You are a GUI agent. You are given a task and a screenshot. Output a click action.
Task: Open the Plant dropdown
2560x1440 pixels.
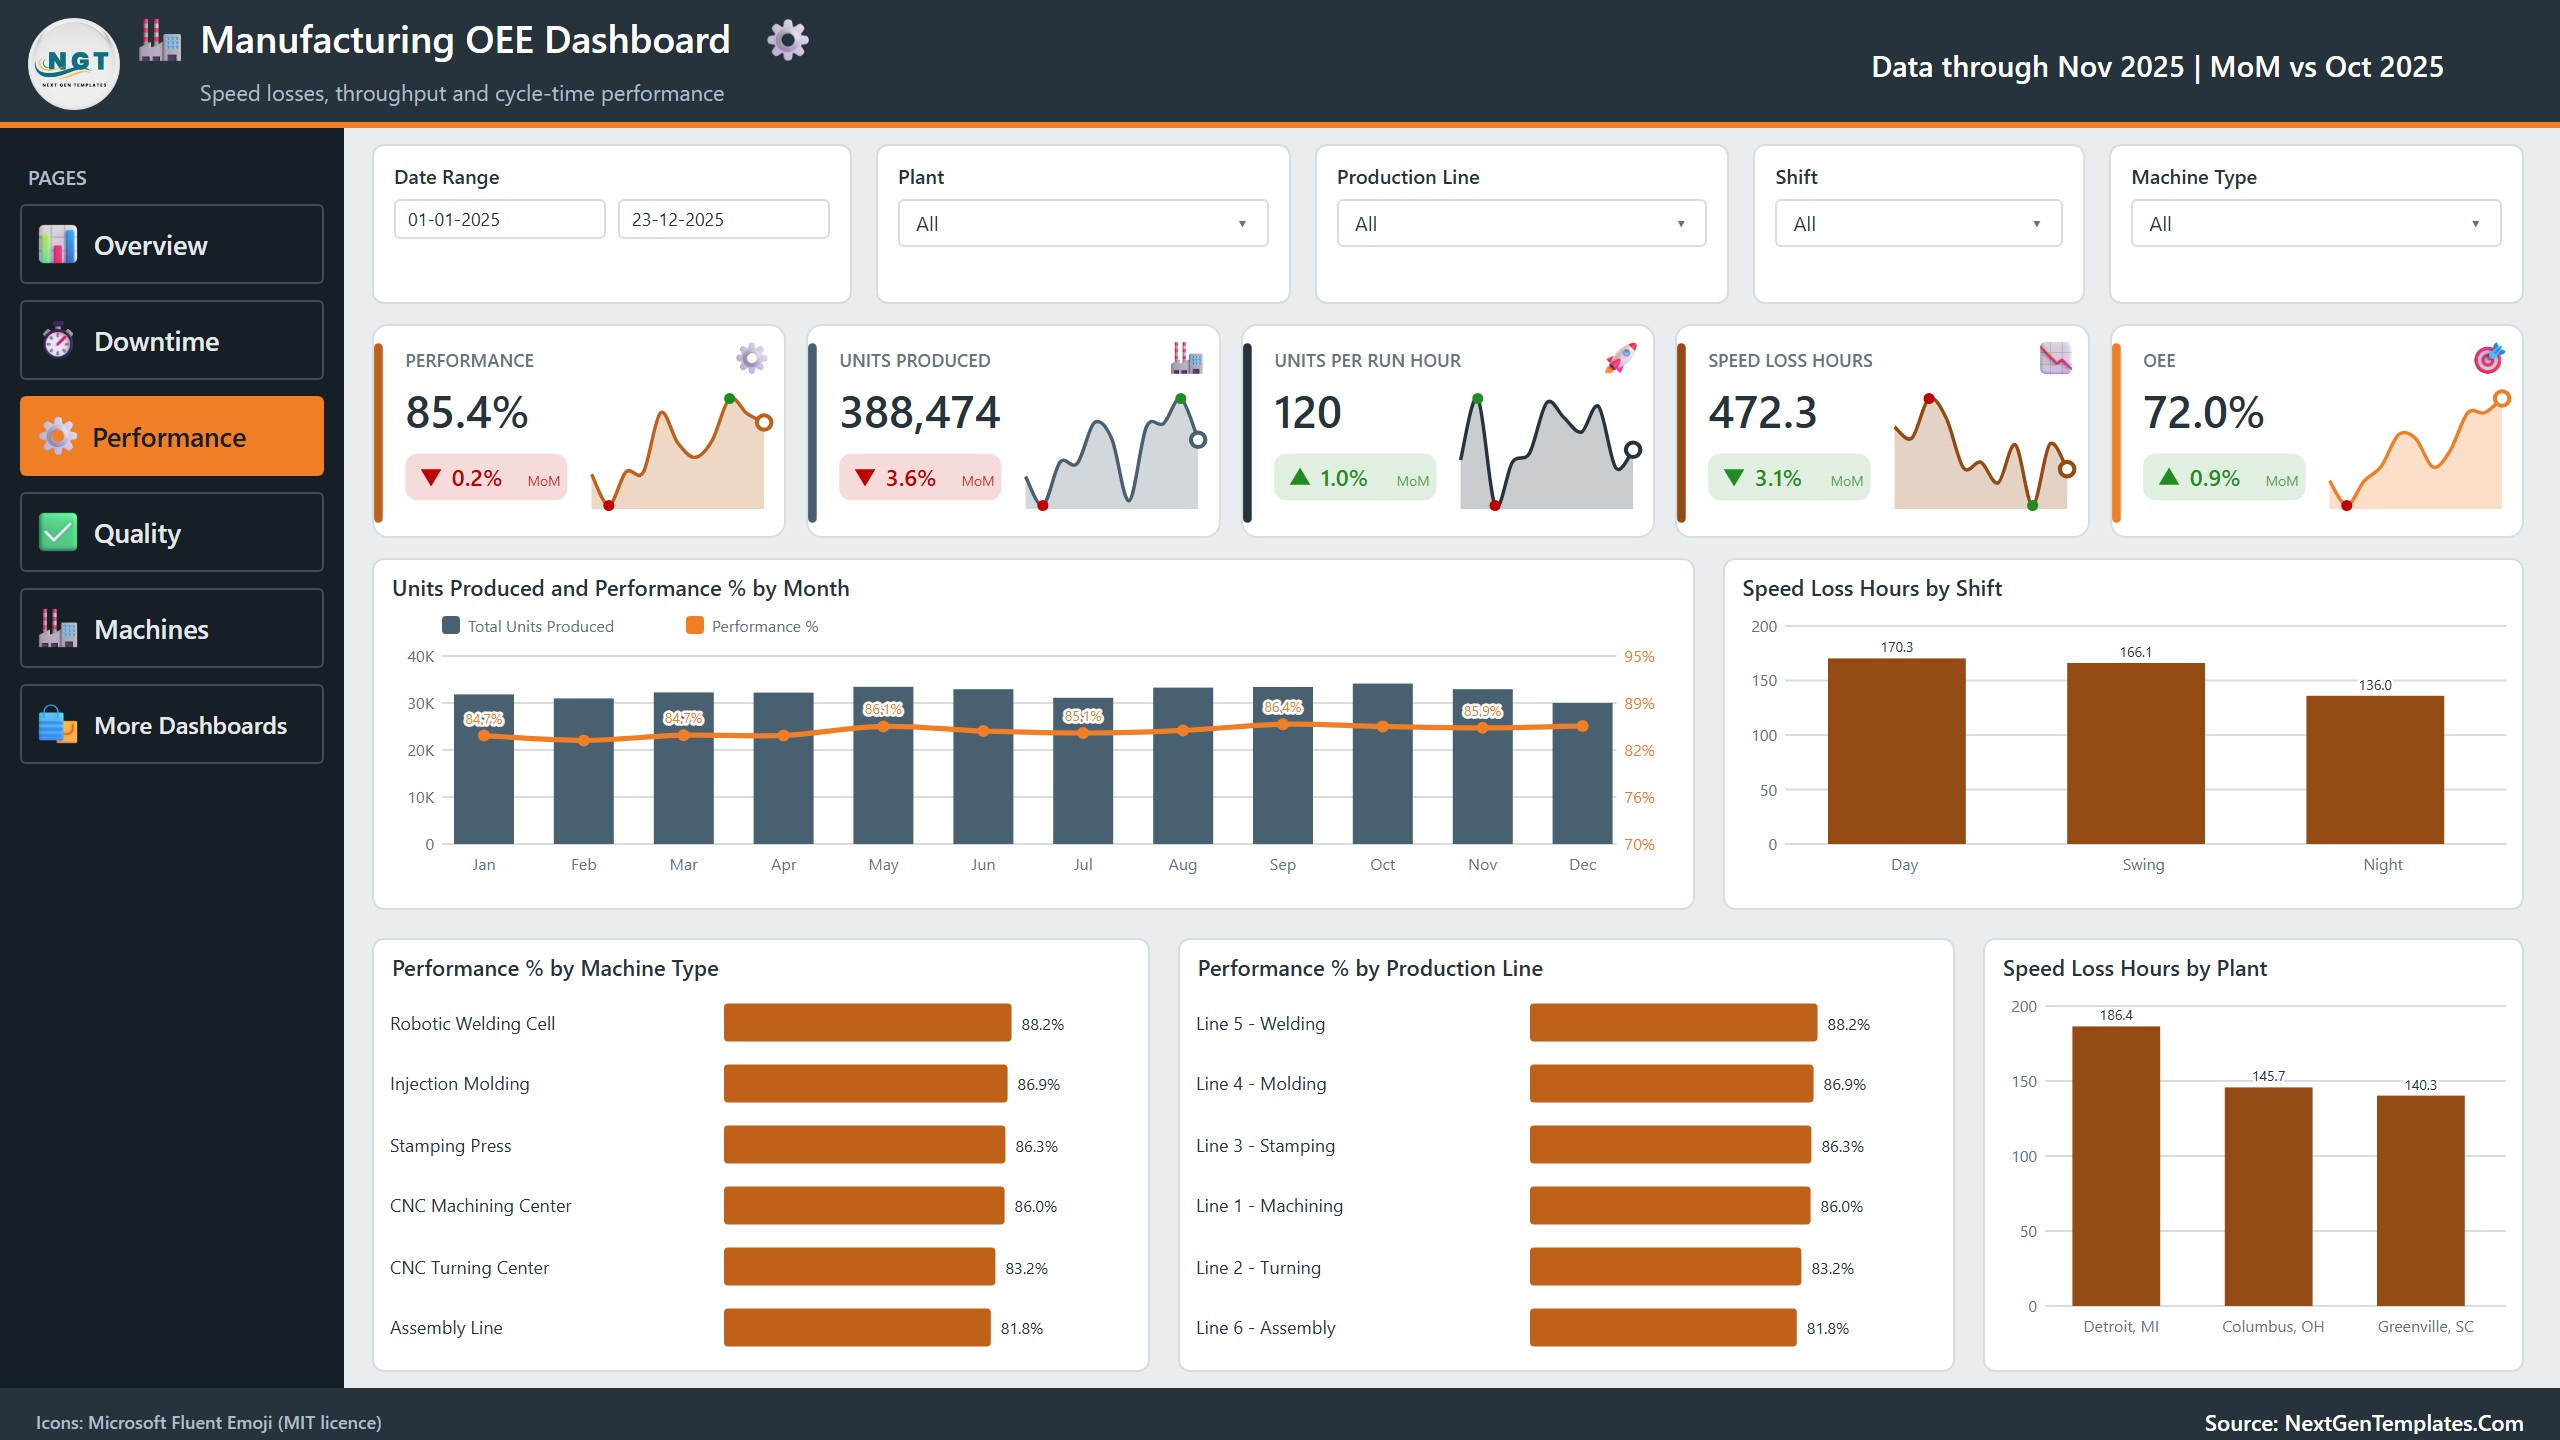coord(1083,223)
